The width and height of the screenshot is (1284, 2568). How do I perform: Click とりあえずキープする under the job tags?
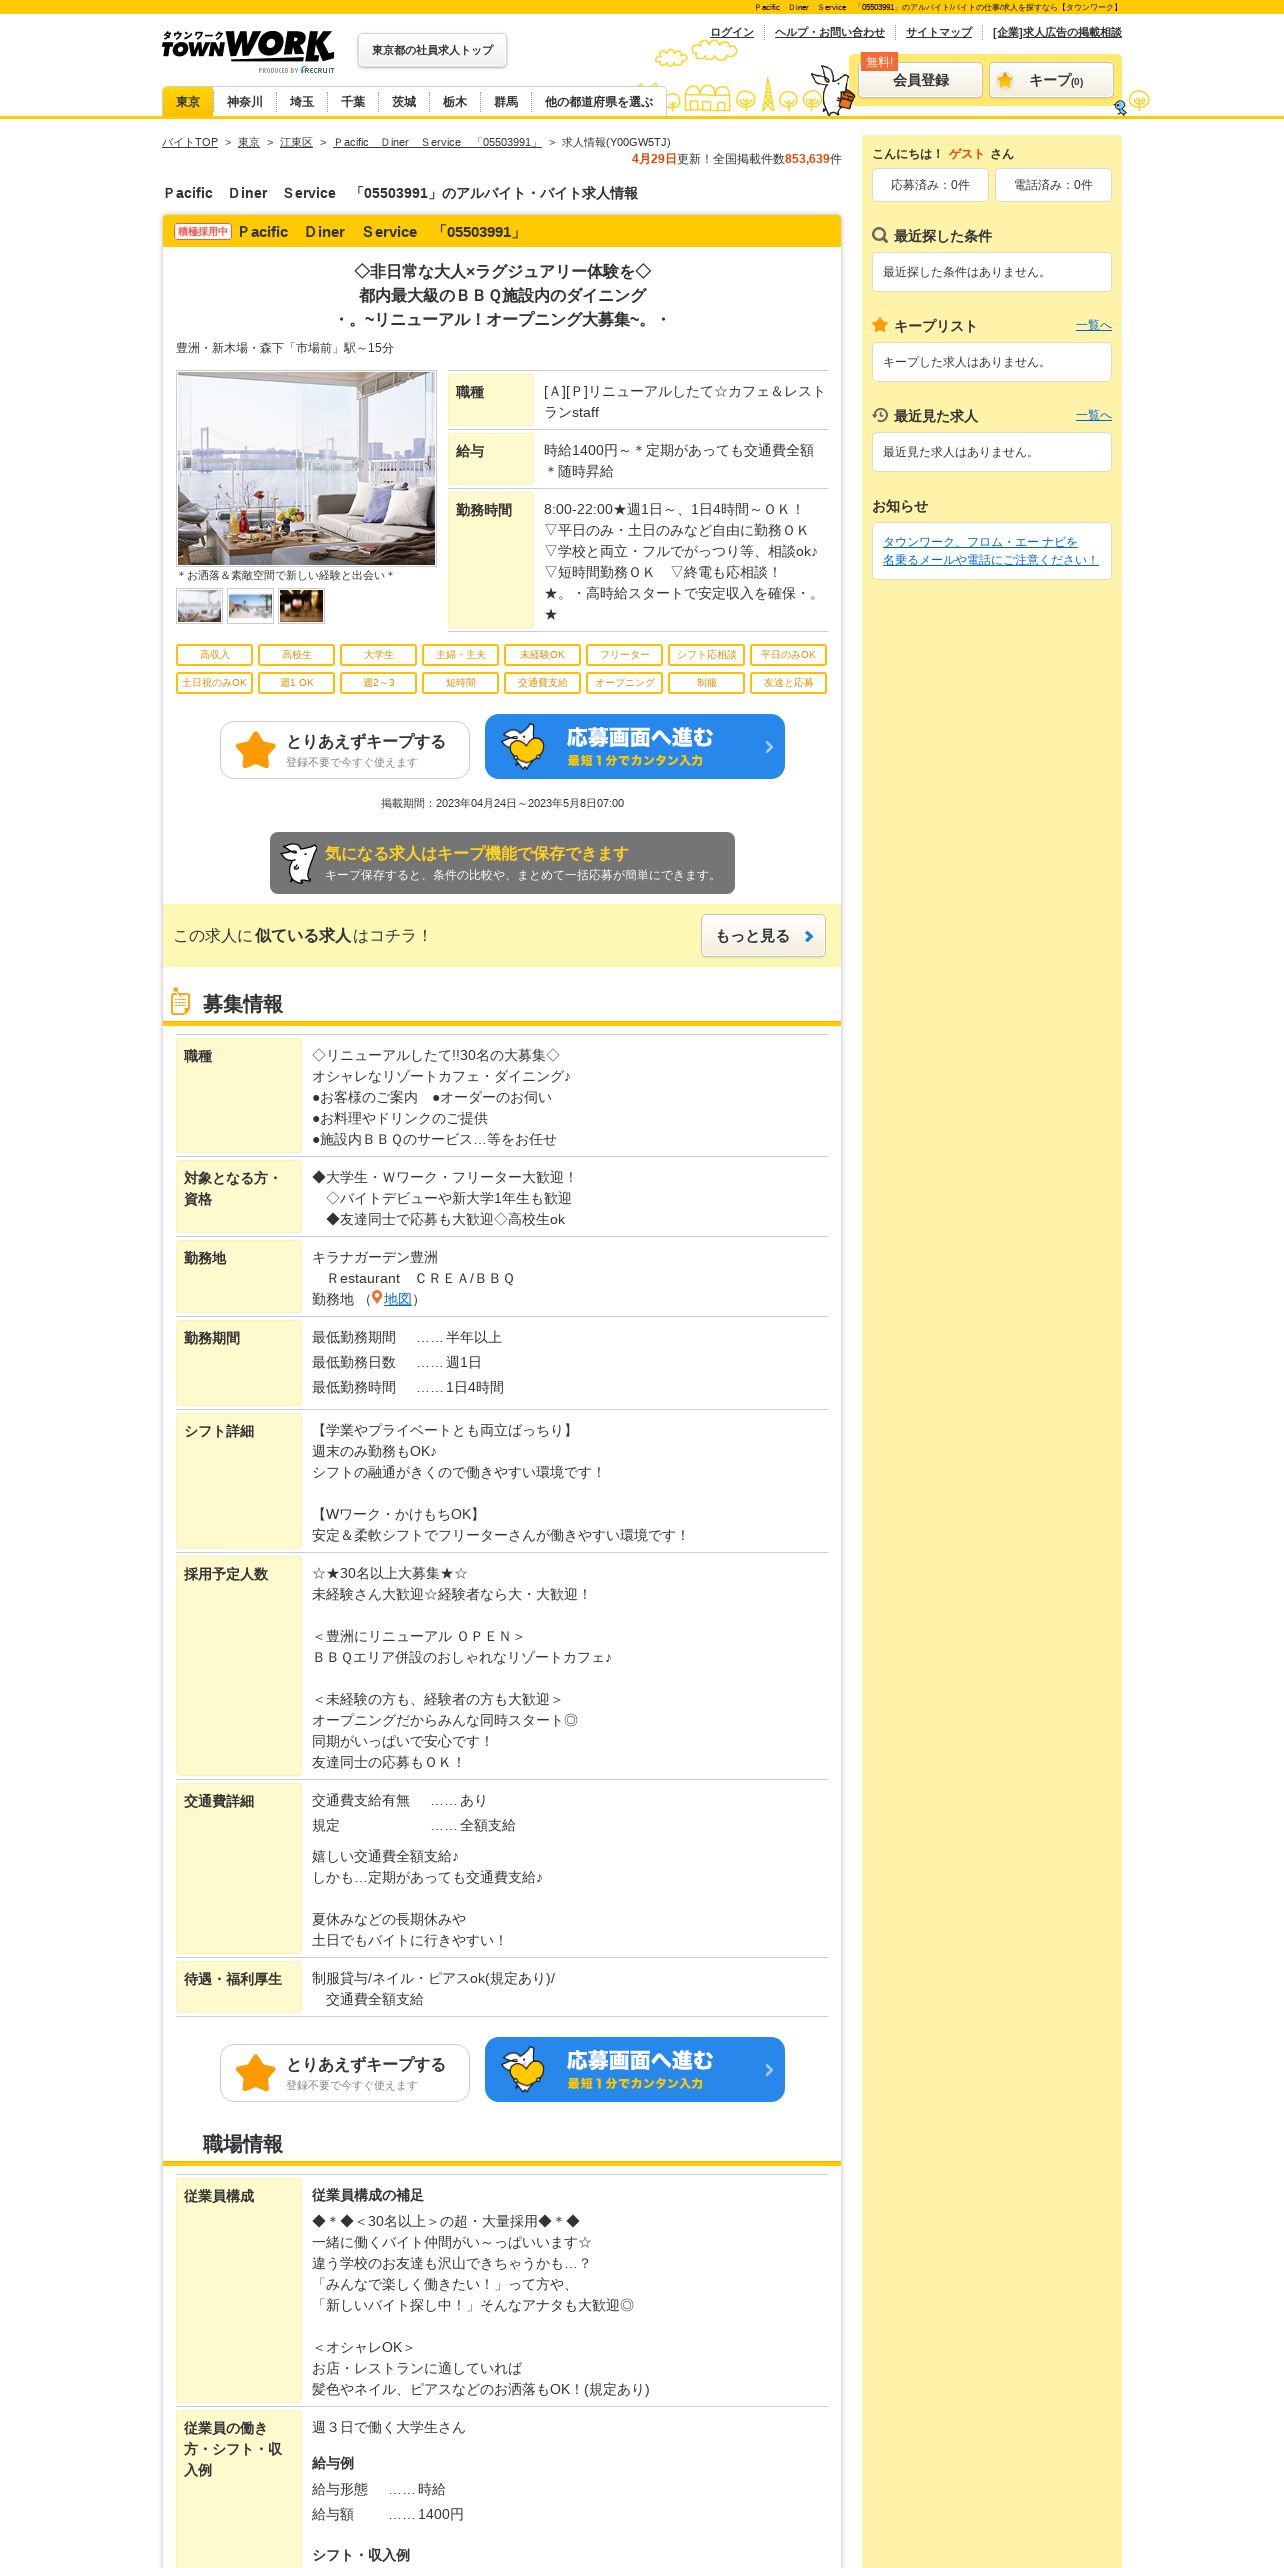pyautogui.click(x=345, y=750)
